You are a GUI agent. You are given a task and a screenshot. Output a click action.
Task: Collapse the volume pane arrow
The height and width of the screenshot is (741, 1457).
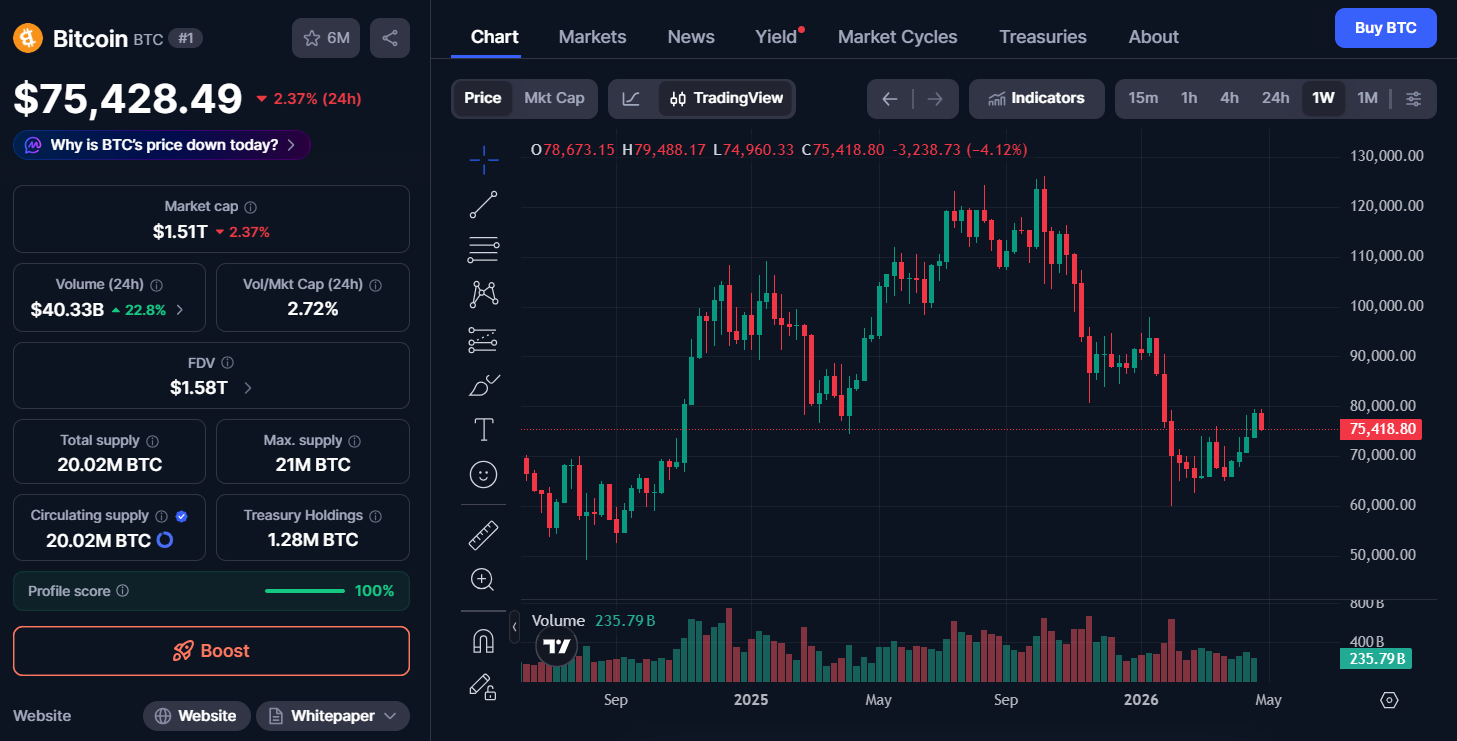[x=514, y=627]
